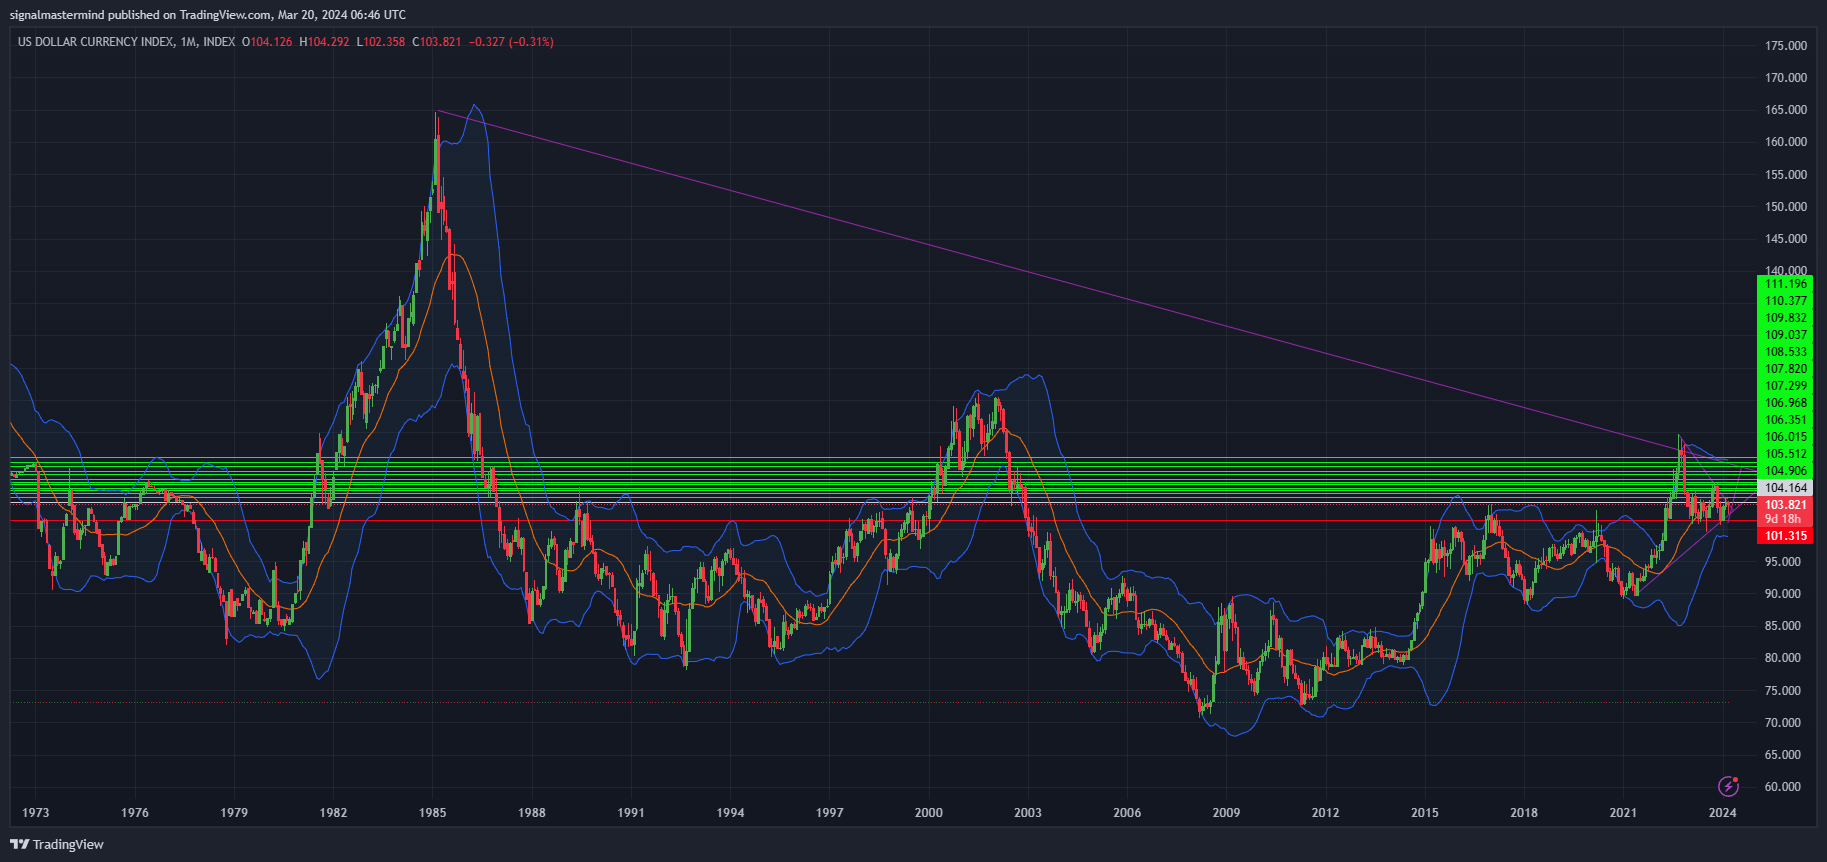Click the green 107.820 price label
1827x862 pixels.
1785,369
